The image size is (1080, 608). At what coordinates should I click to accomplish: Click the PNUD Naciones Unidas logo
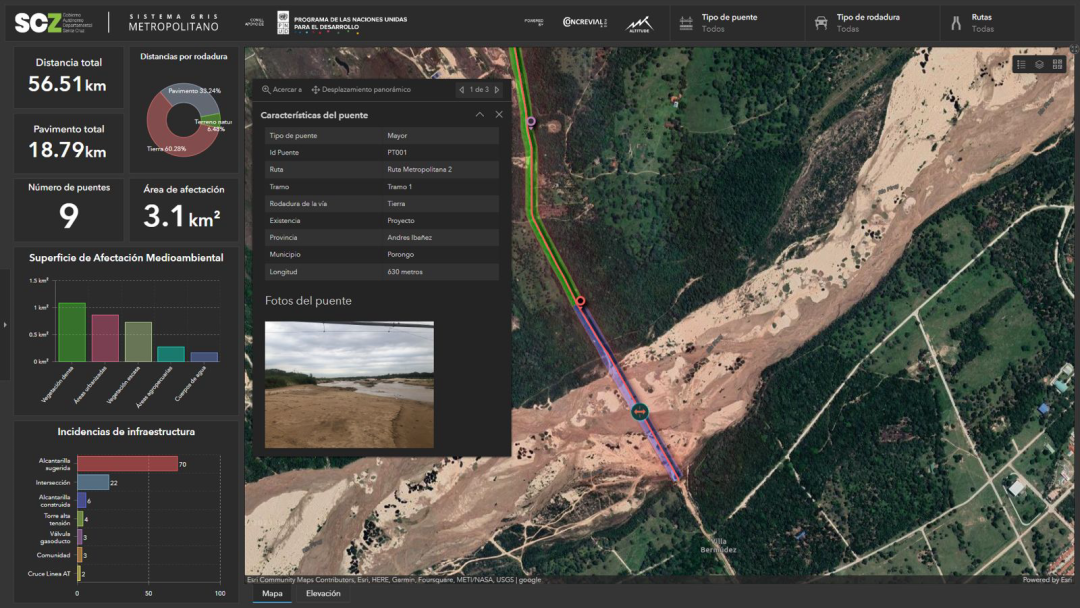[342, 23]
